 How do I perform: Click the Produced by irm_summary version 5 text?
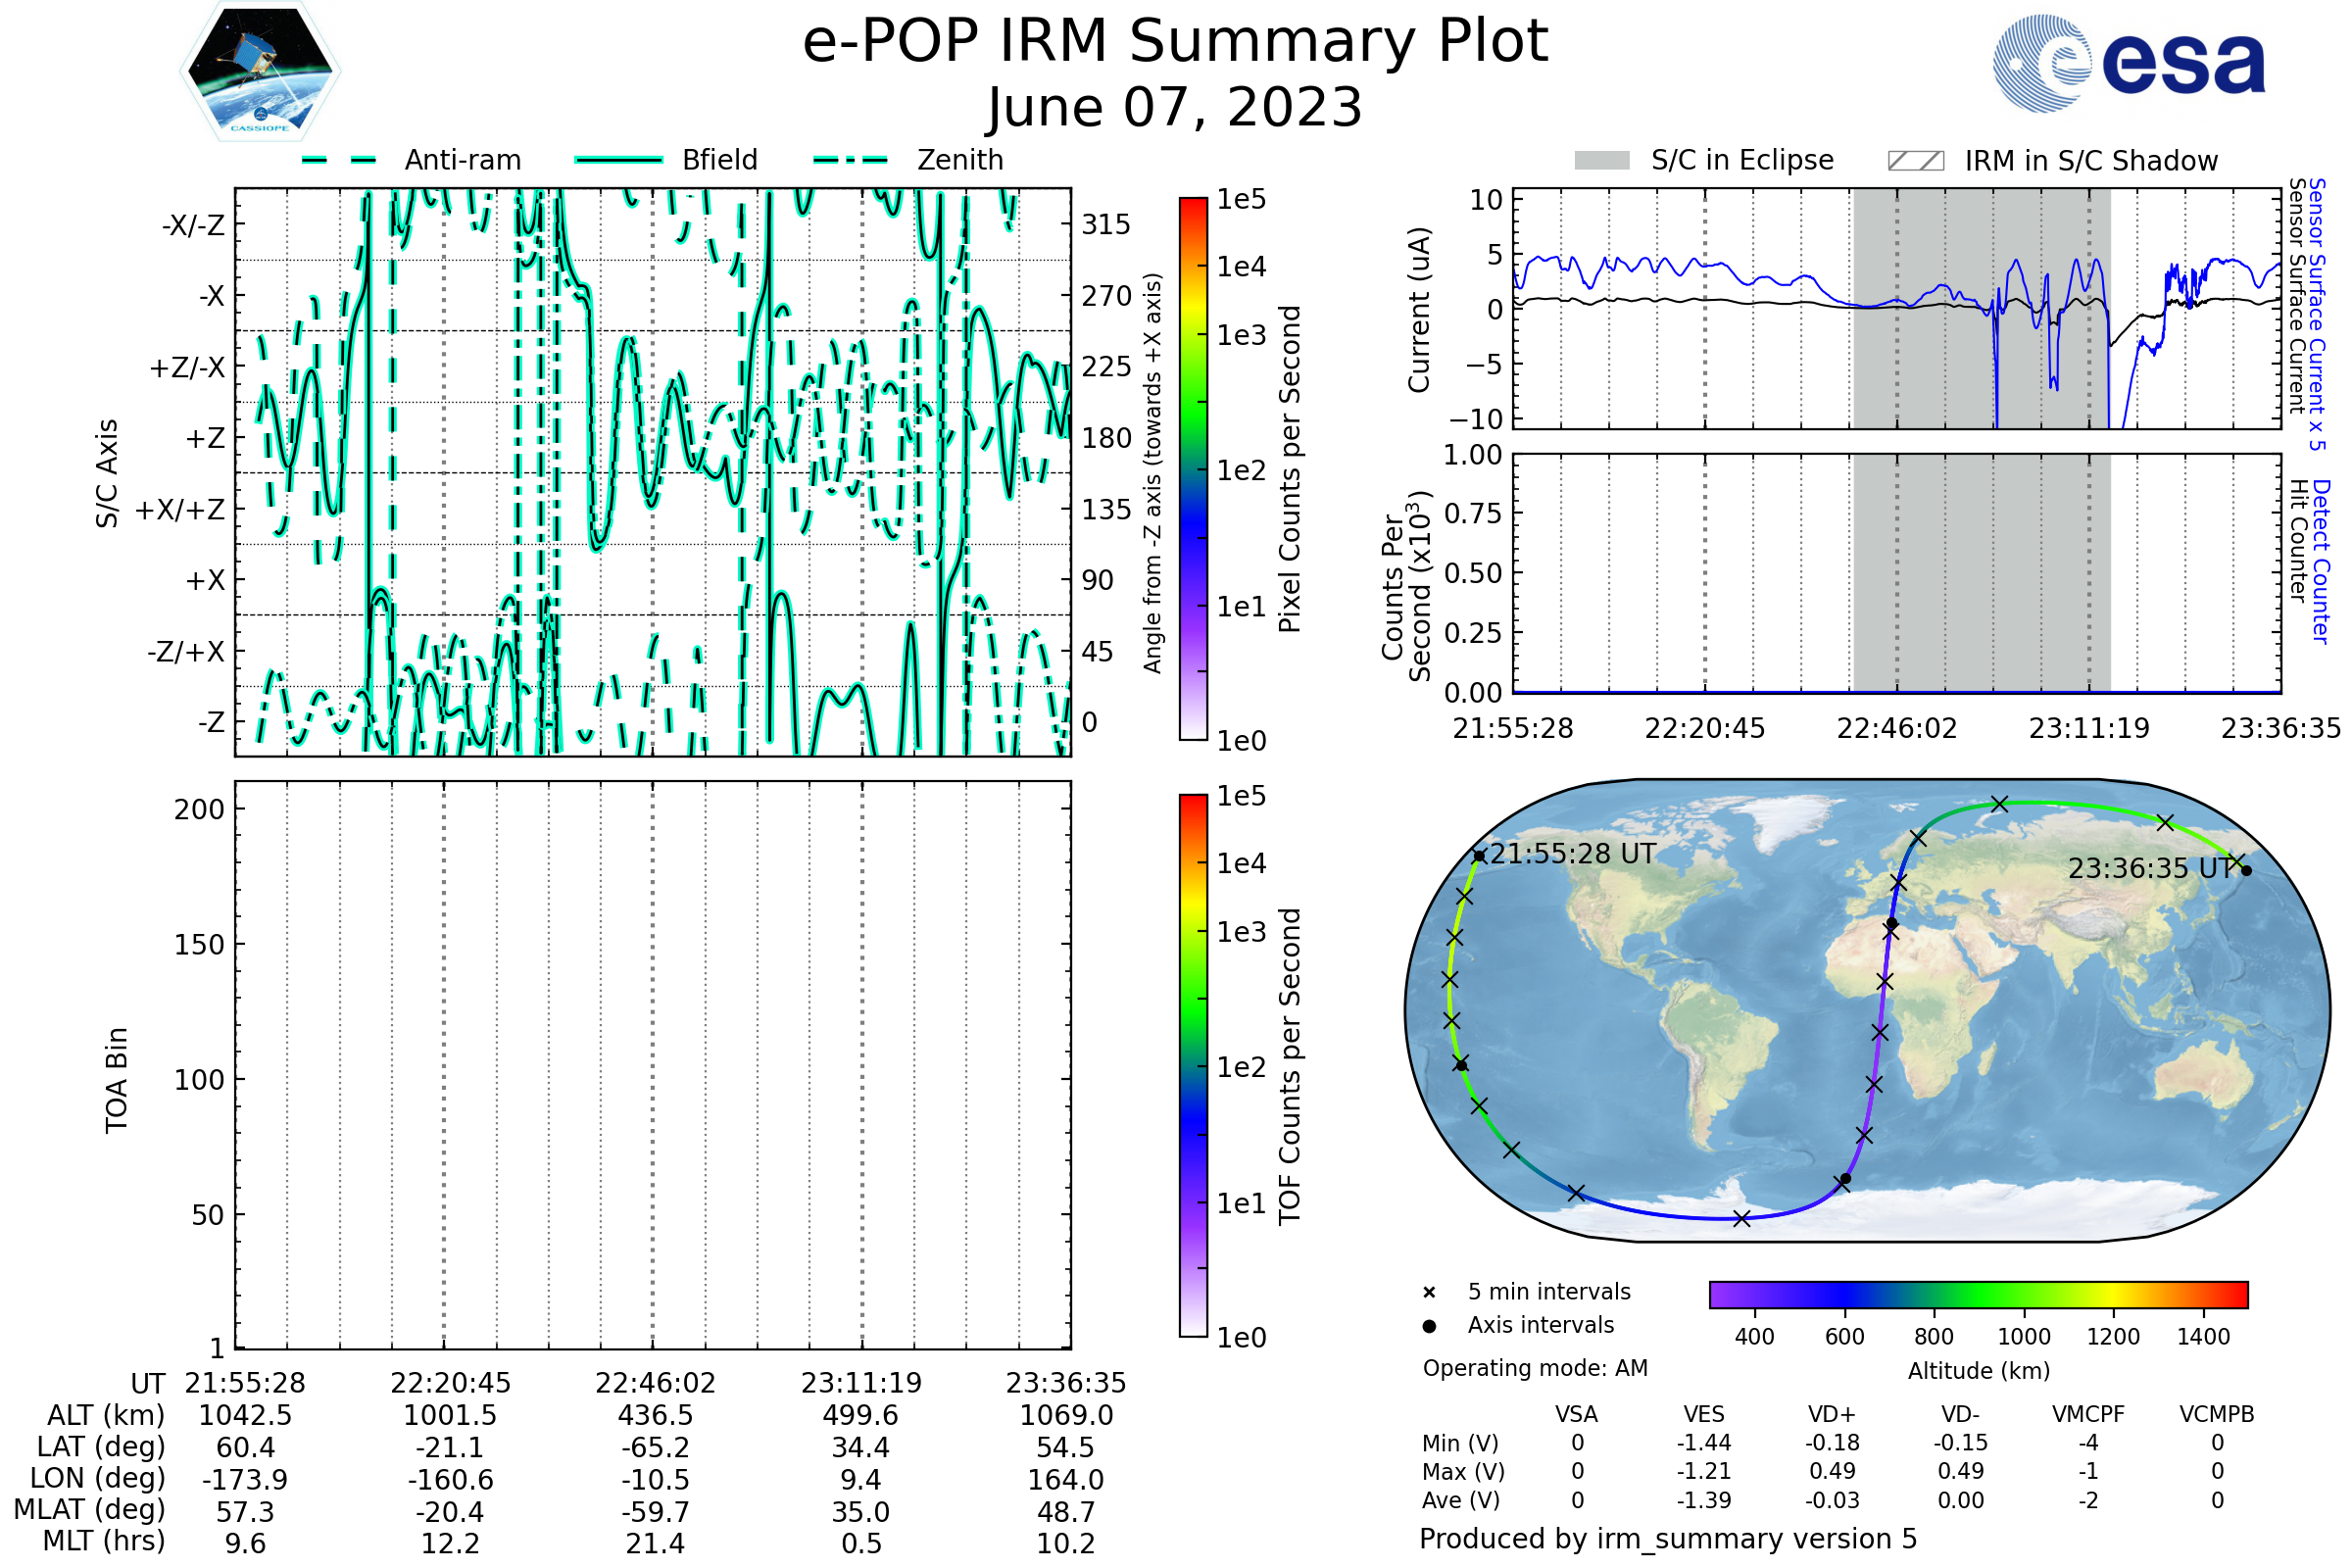click(1668, 1539)
